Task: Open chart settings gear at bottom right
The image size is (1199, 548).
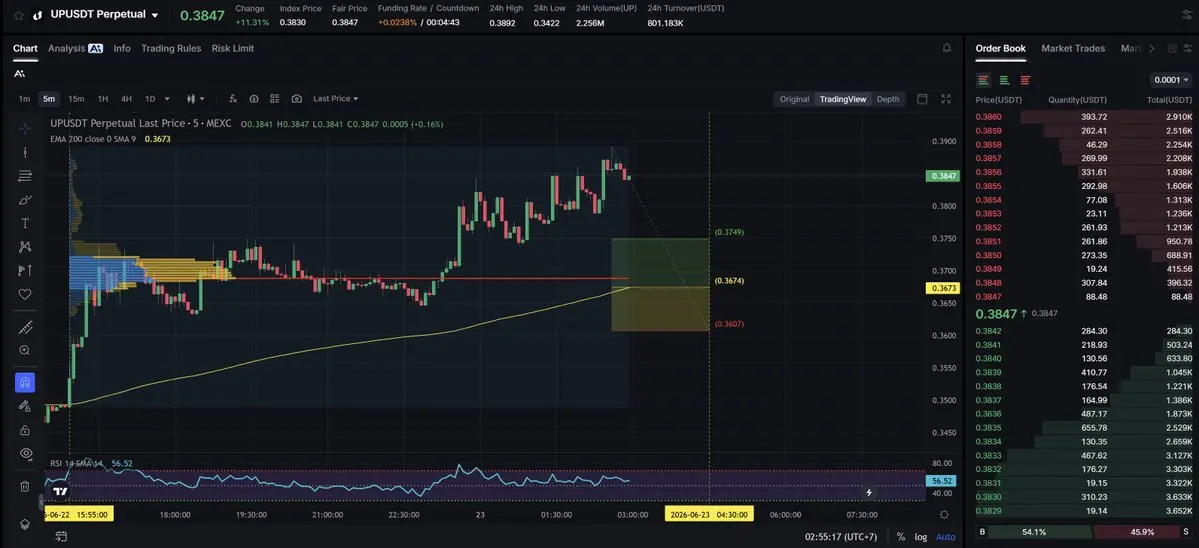Action: [x=944, y=514]
